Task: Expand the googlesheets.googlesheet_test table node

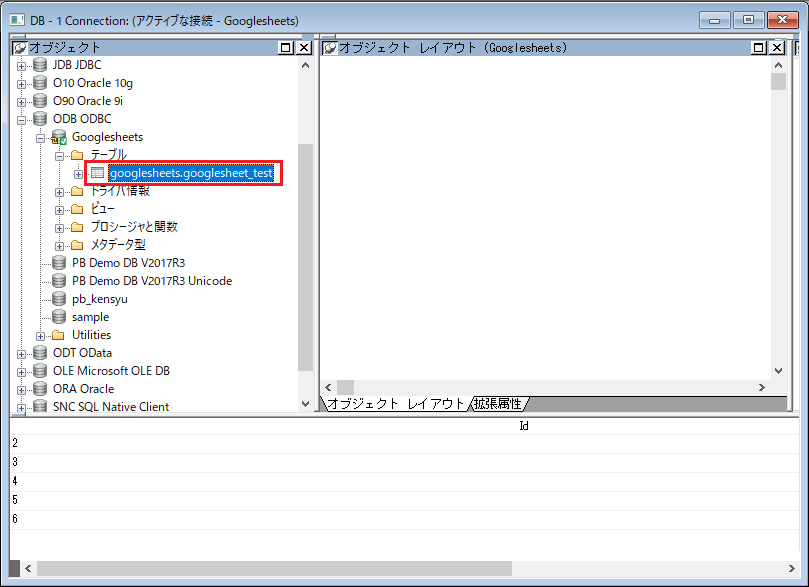Action: (79, 174)
